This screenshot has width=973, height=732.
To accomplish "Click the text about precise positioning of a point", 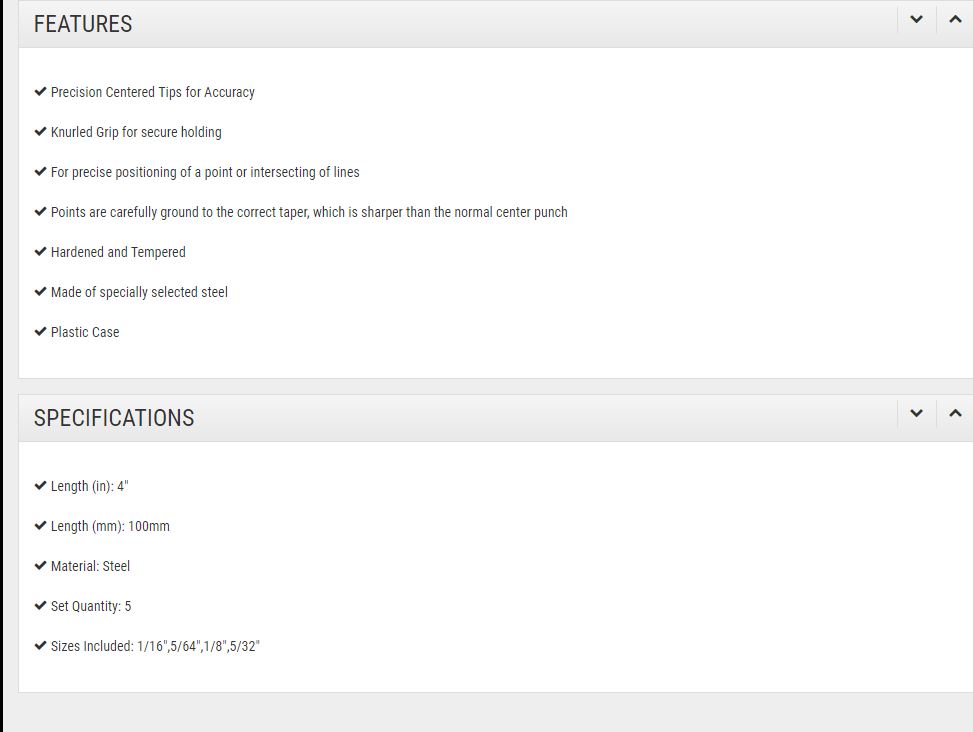I will tap(205, 172).
